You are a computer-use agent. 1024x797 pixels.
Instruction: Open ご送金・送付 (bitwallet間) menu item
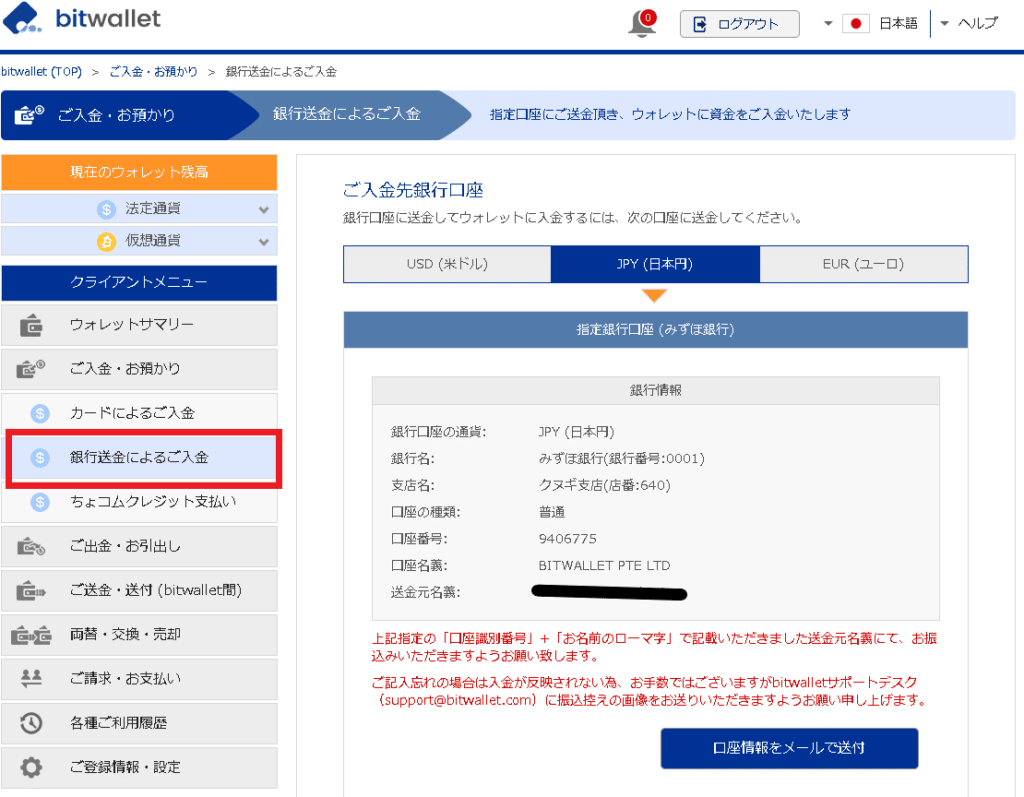[x=139, y=591]
